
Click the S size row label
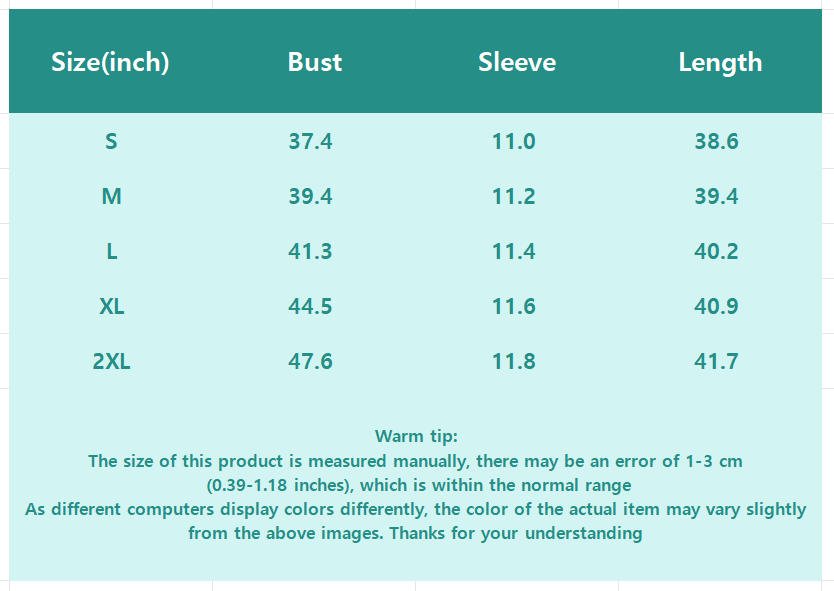(111, 142)
